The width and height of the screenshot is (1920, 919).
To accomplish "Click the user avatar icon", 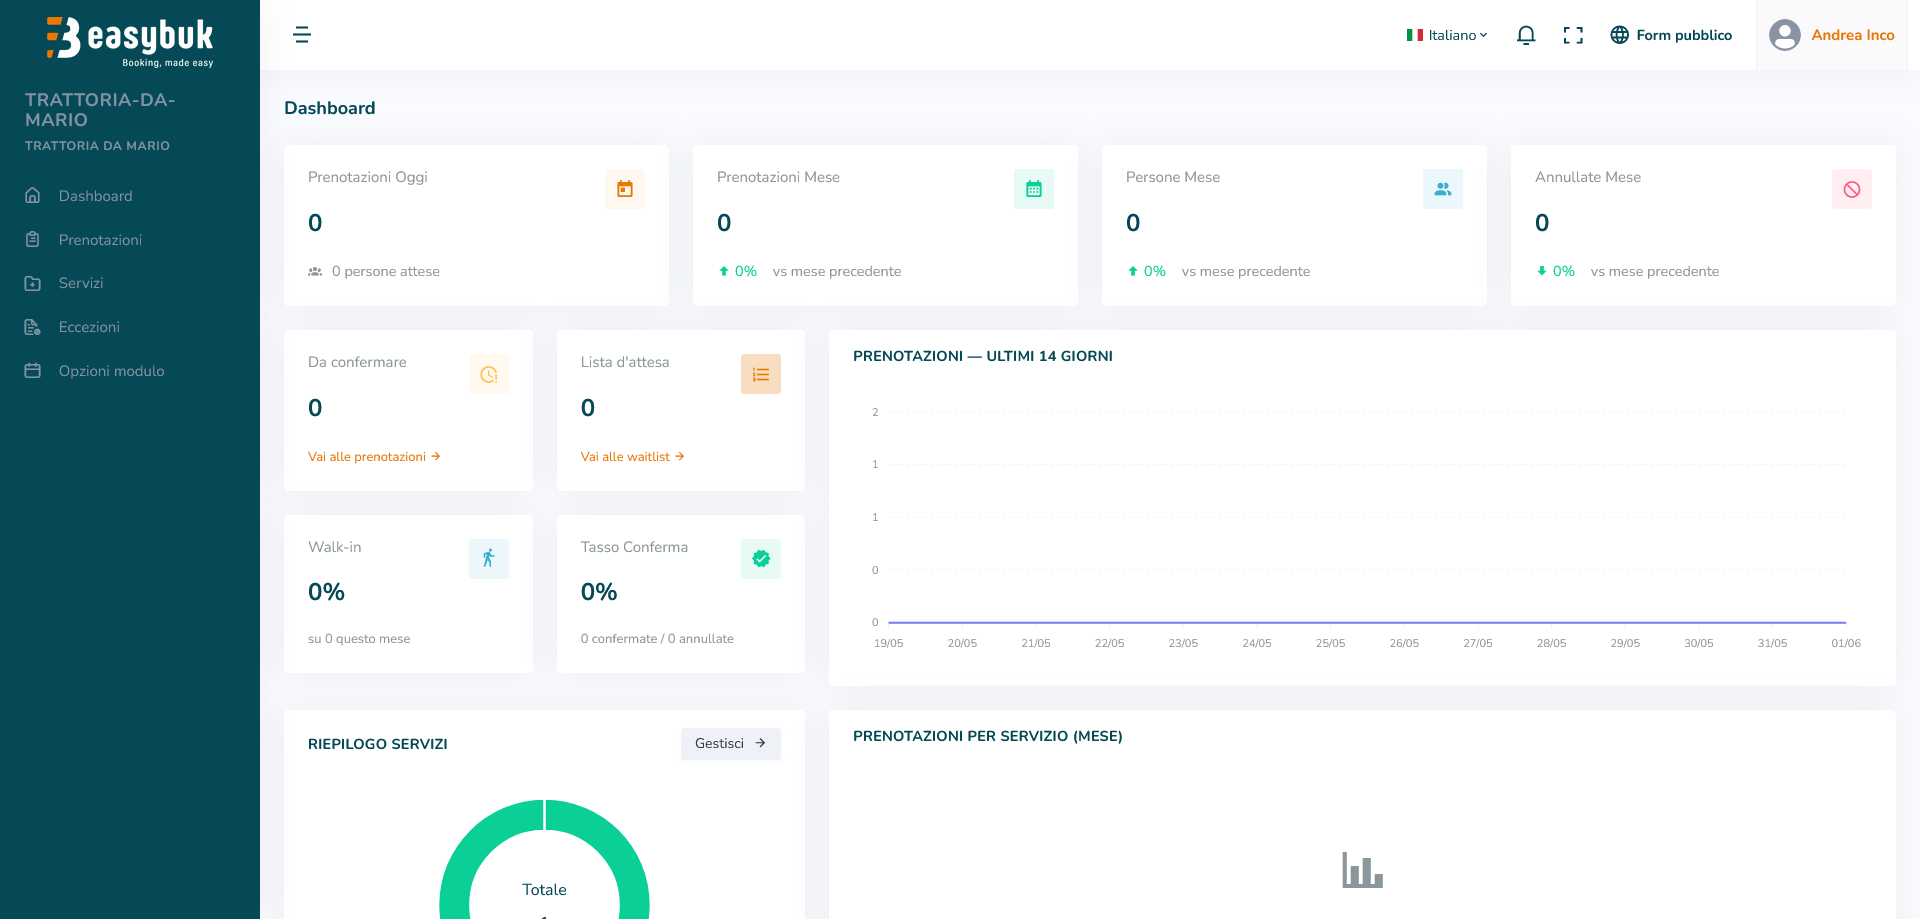I will coord(1785,35).
